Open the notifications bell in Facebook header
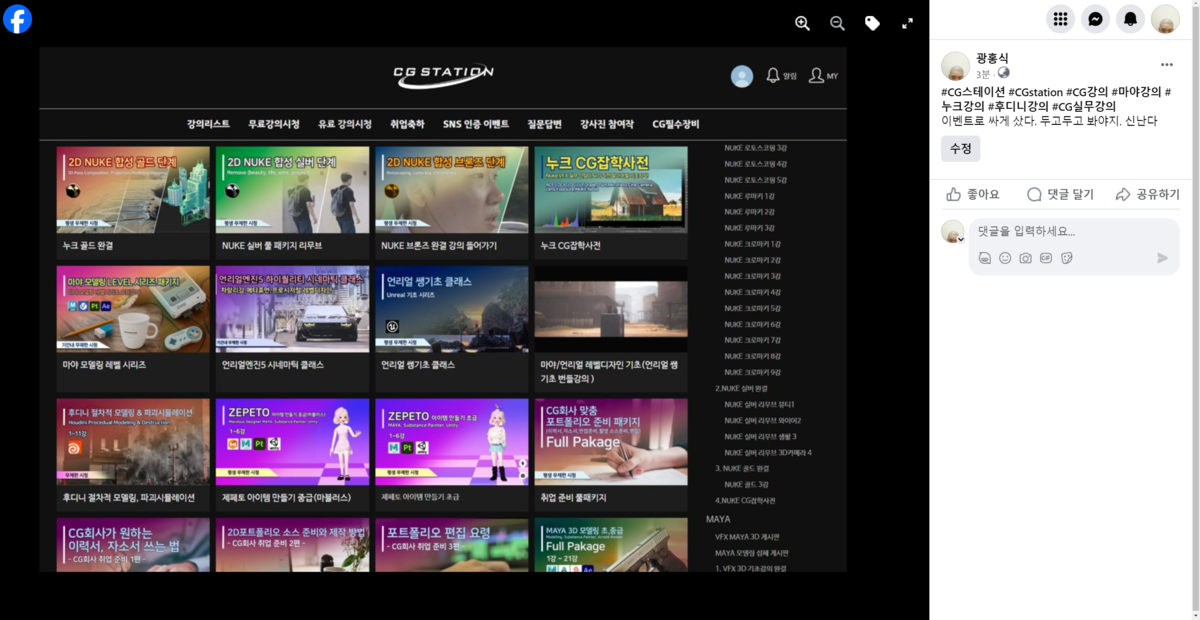Screen dimensions: 1200x620 [1130, 19]
